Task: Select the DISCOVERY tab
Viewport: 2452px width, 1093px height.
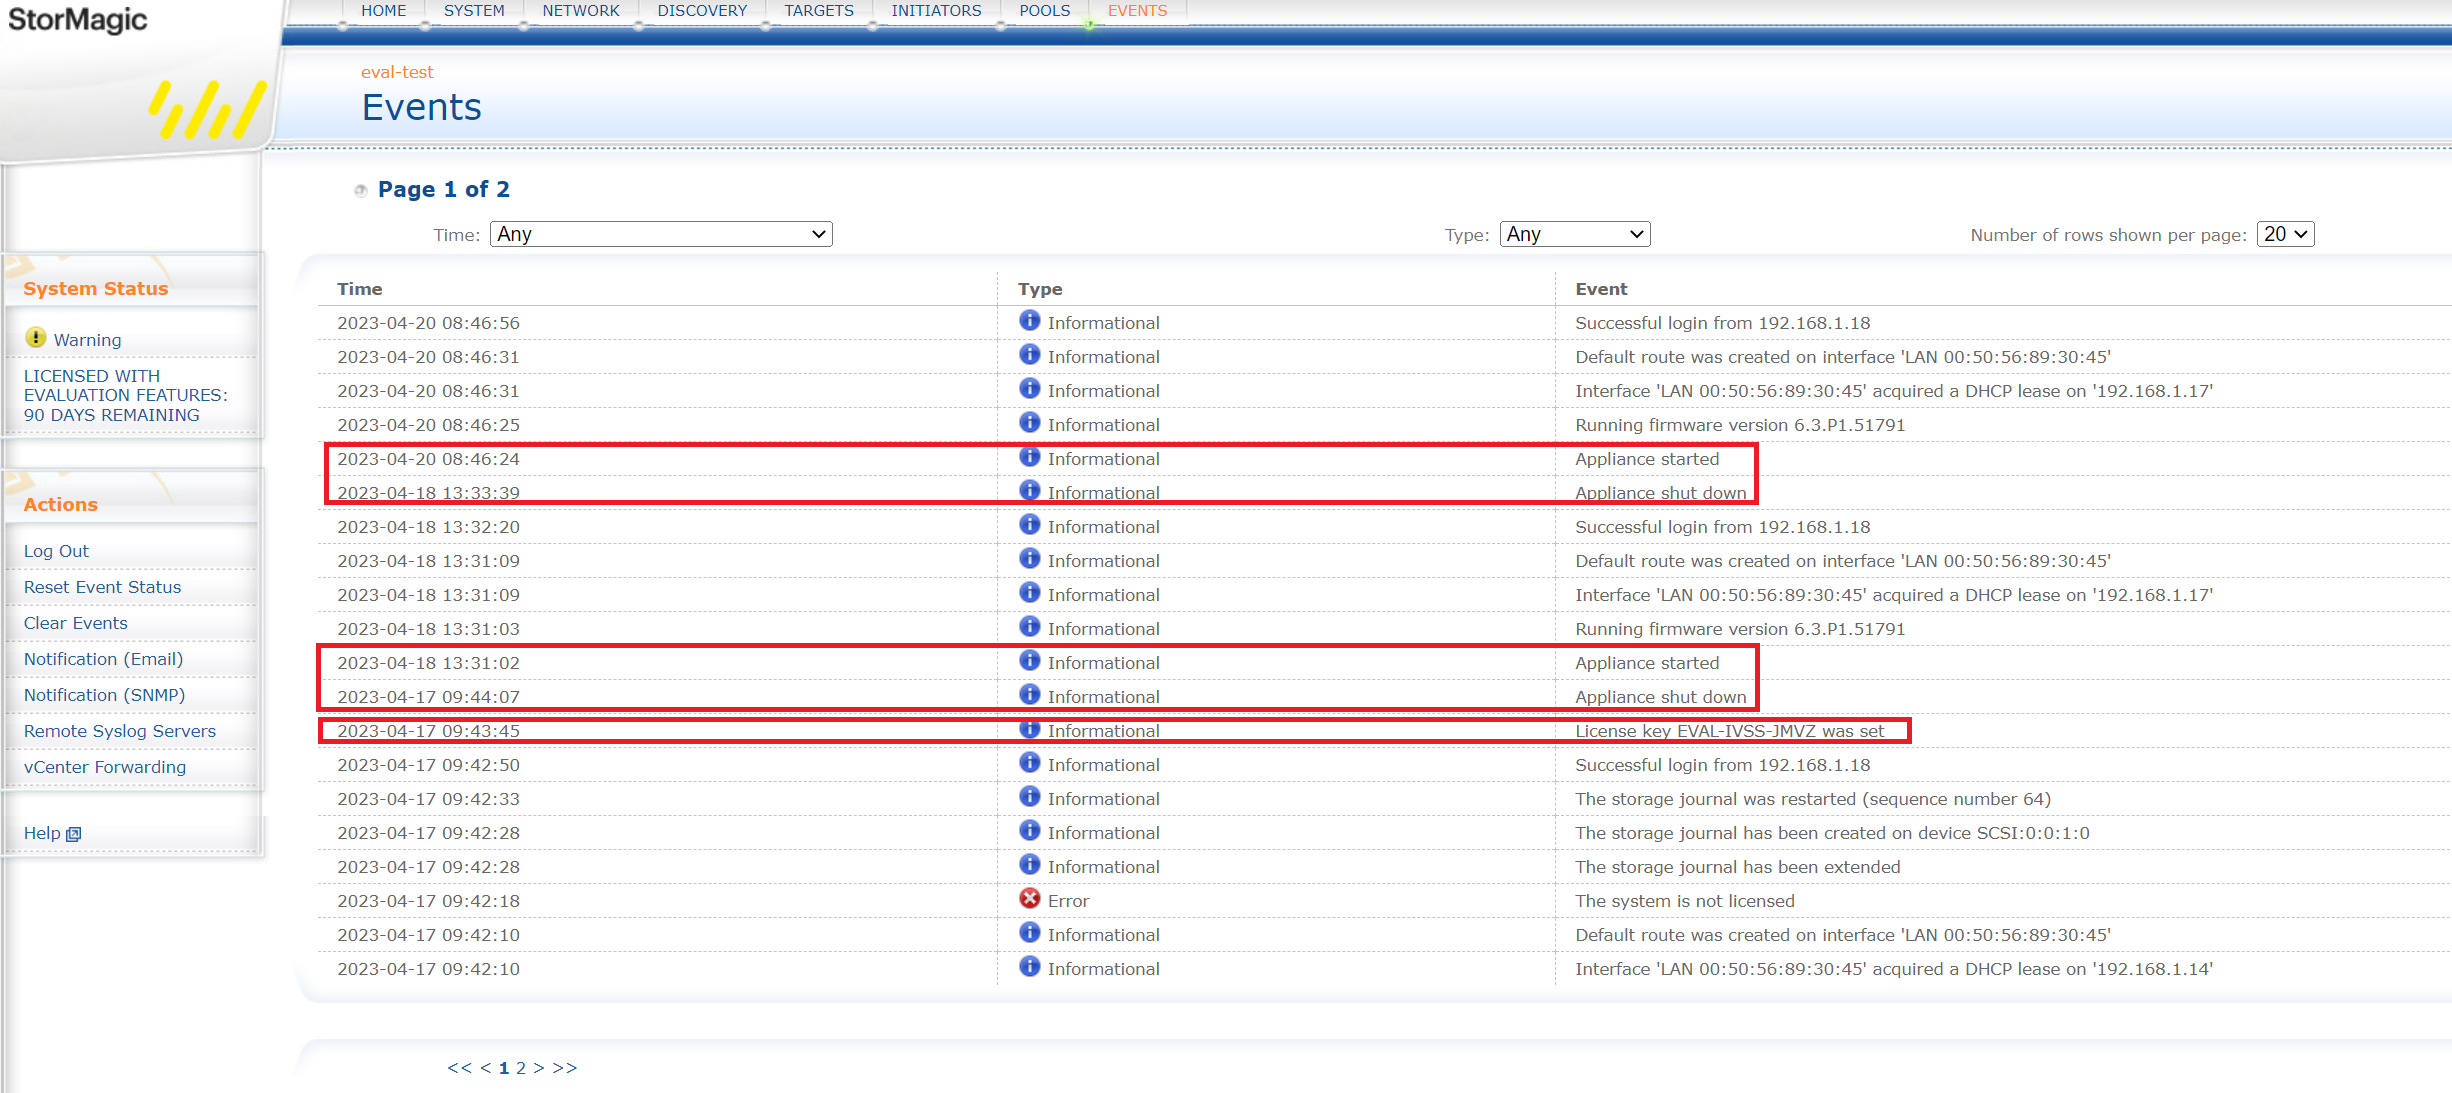Action: [702, 11]
